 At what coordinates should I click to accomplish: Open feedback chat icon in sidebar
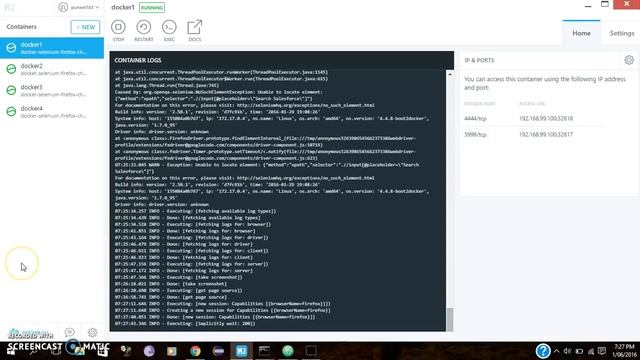coord(70,332)
